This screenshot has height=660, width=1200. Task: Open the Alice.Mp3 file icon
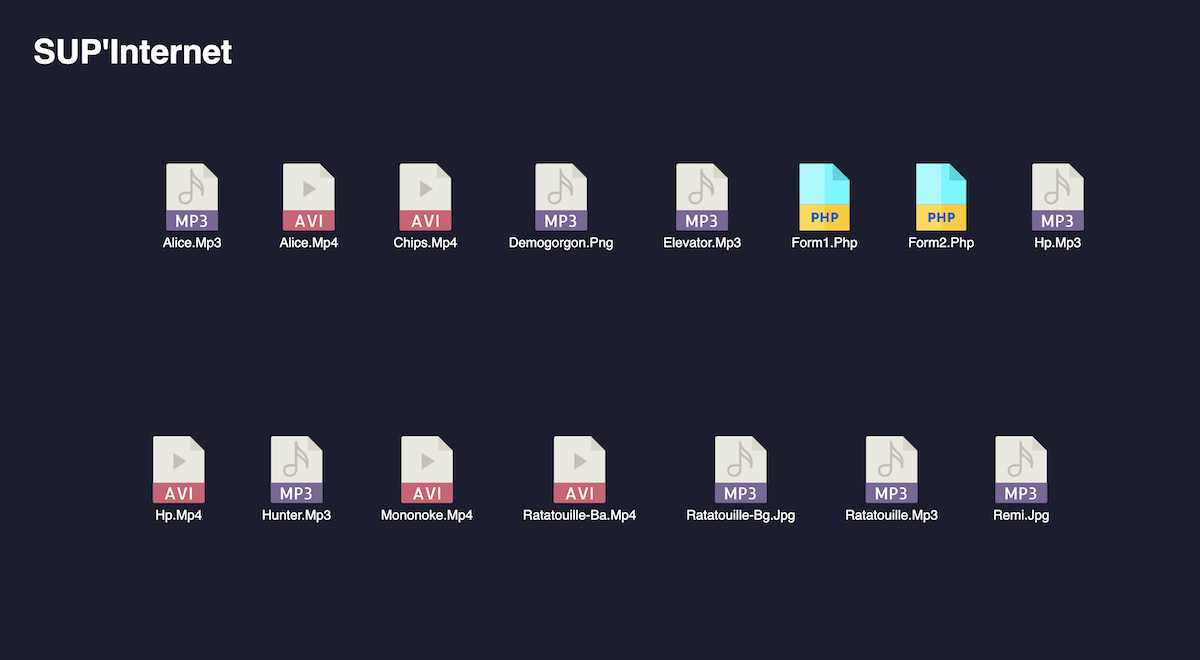[192, 197]
